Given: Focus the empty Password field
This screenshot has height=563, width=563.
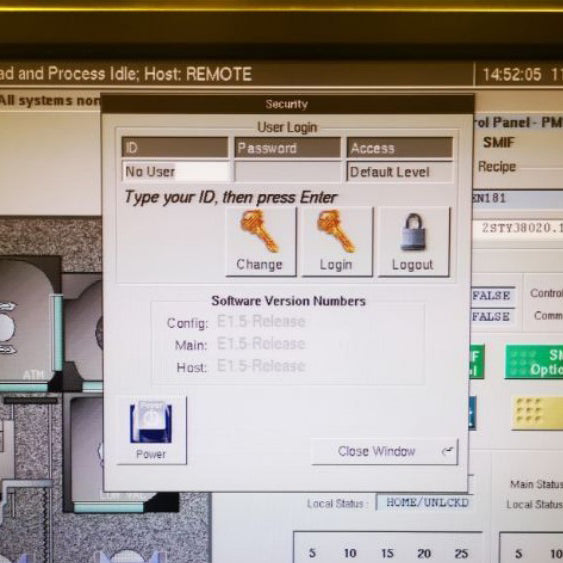Looking at the screenshot, I should 288,172.
